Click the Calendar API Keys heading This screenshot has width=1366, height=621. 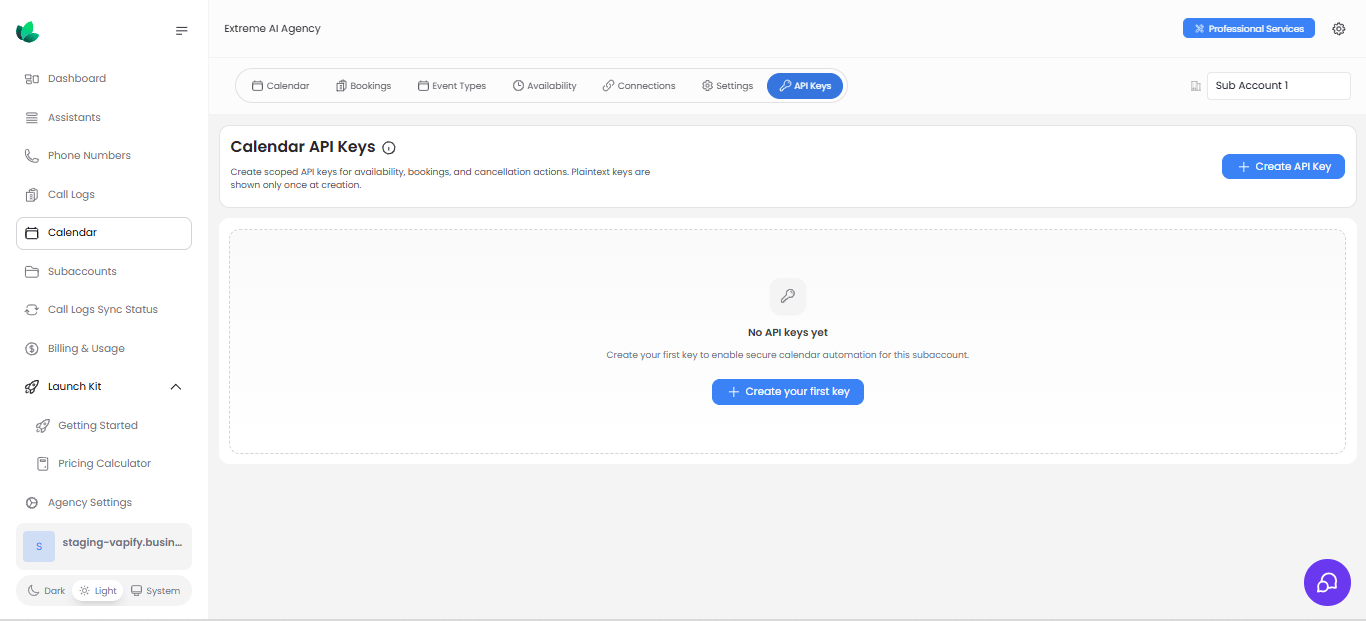(303, 147)
